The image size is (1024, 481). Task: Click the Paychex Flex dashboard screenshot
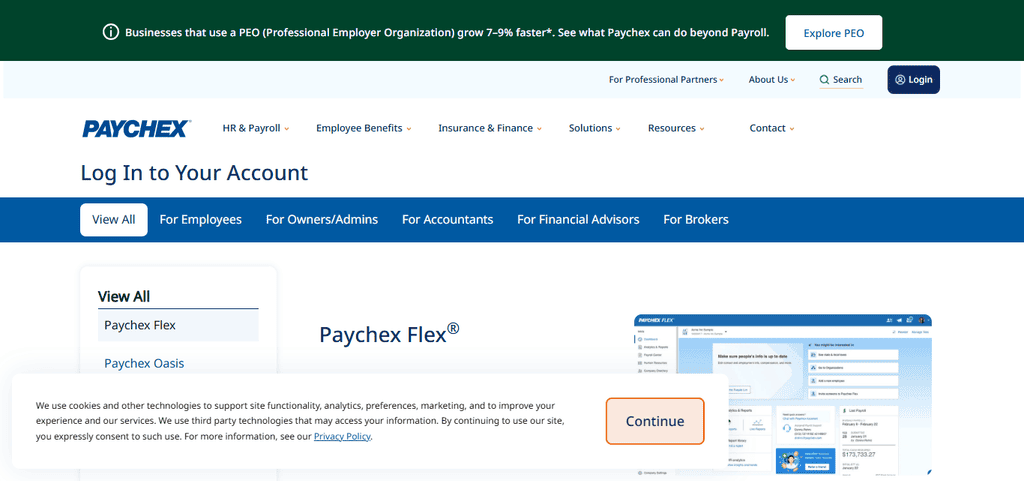[782, 395]
